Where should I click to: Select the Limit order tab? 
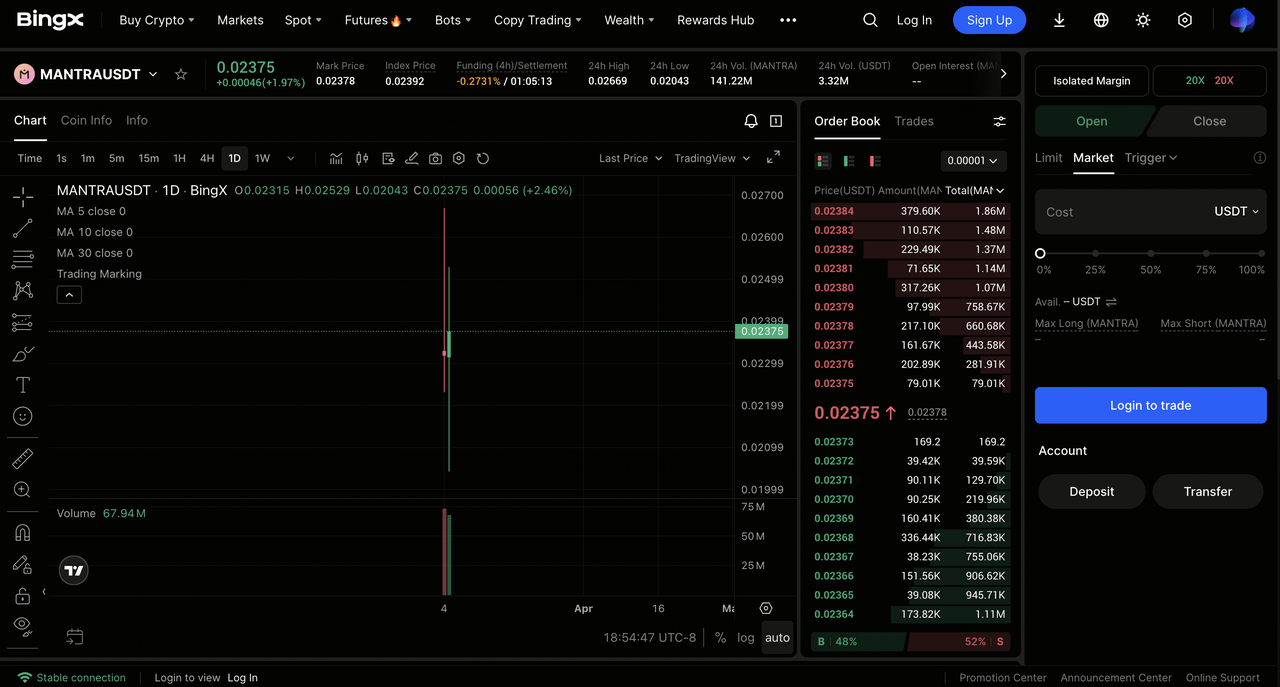tap(1048, 158)
